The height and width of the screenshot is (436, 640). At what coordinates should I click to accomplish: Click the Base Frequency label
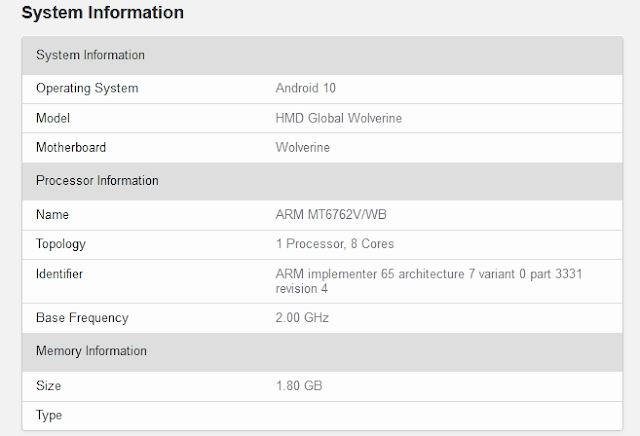point(82,318)
